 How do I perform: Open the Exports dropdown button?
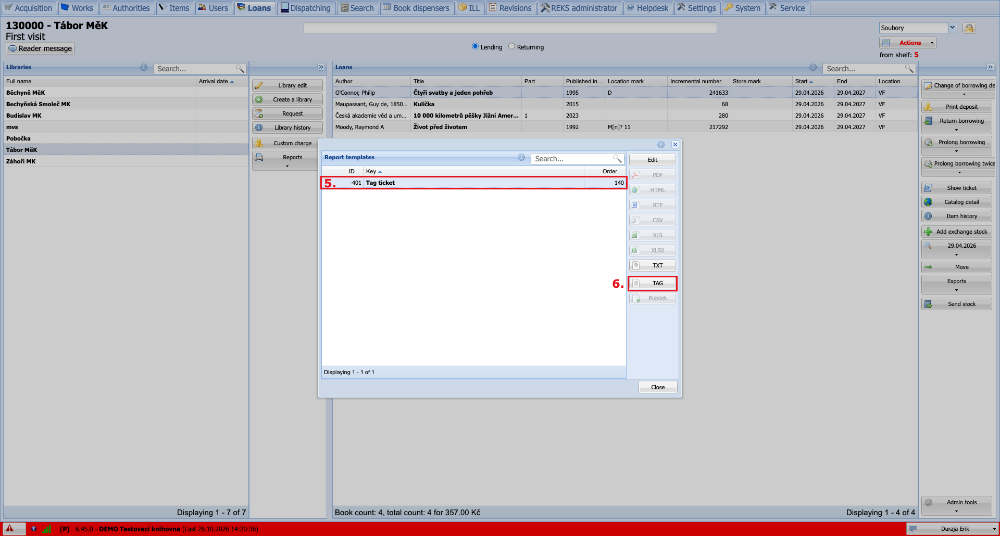[957, 284]
